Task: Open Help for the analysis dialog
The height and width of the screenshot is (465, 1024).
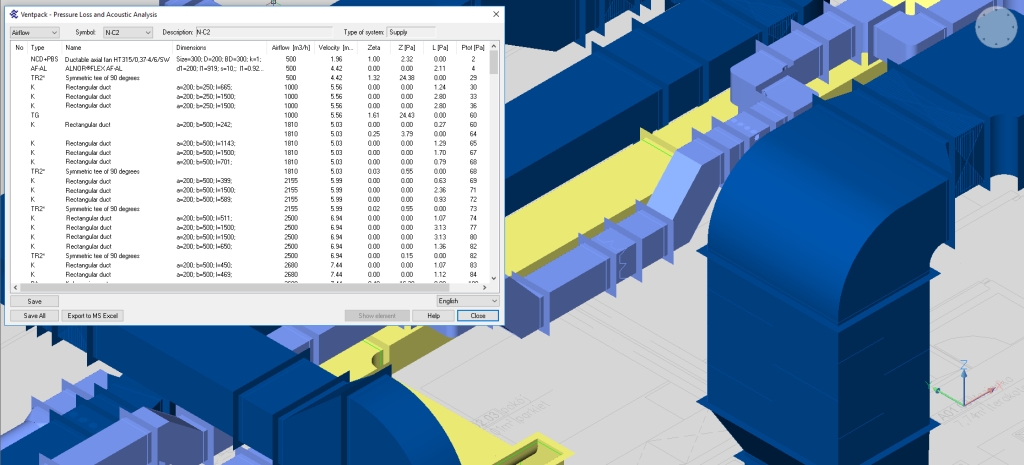Action: pyautogui.click(x=433, y=315)
